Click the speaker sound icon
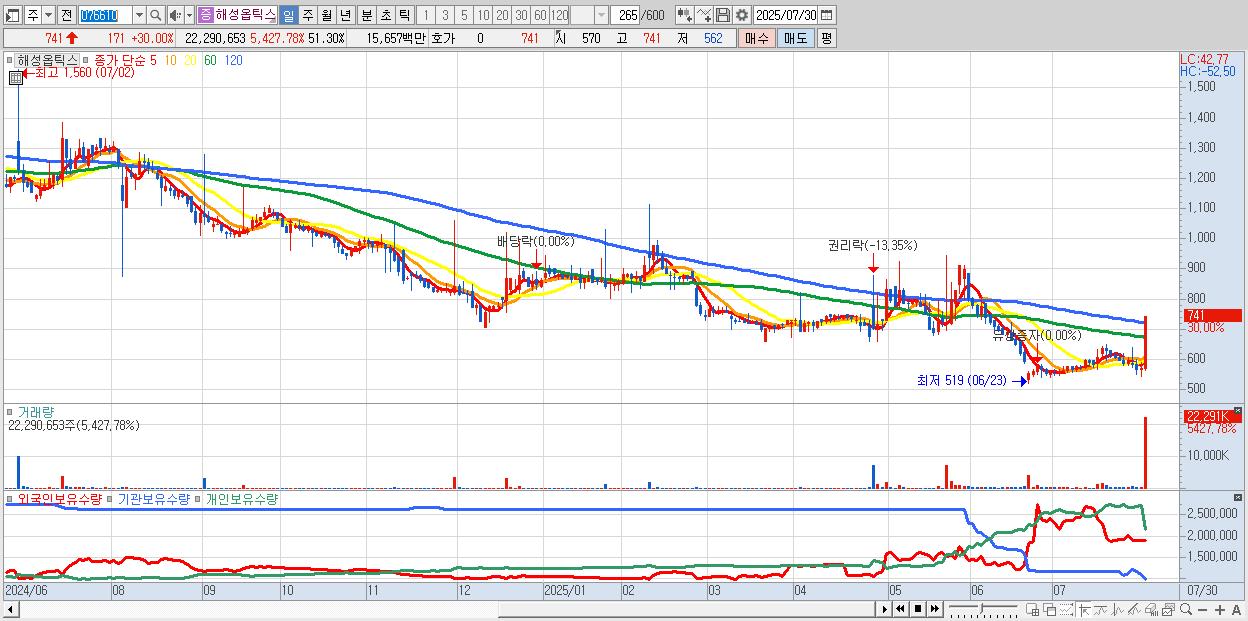Image resolution: width=1248 pixels, height=621 pixels. click(x=175, y=15)
